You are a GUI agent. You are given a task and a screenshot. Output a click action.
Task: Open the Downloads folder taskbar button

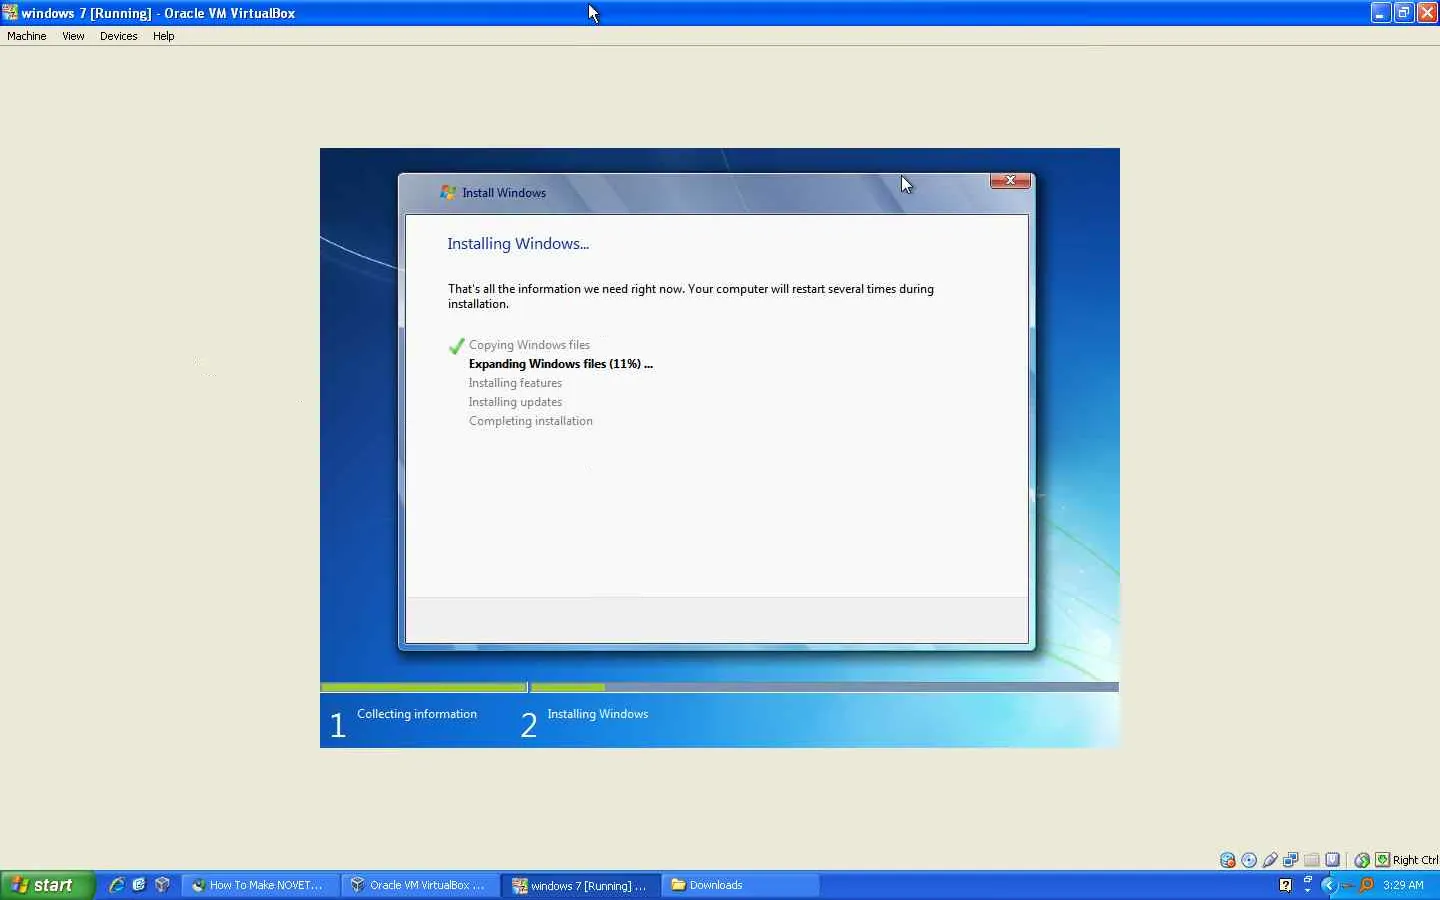[x=741, y=885]
